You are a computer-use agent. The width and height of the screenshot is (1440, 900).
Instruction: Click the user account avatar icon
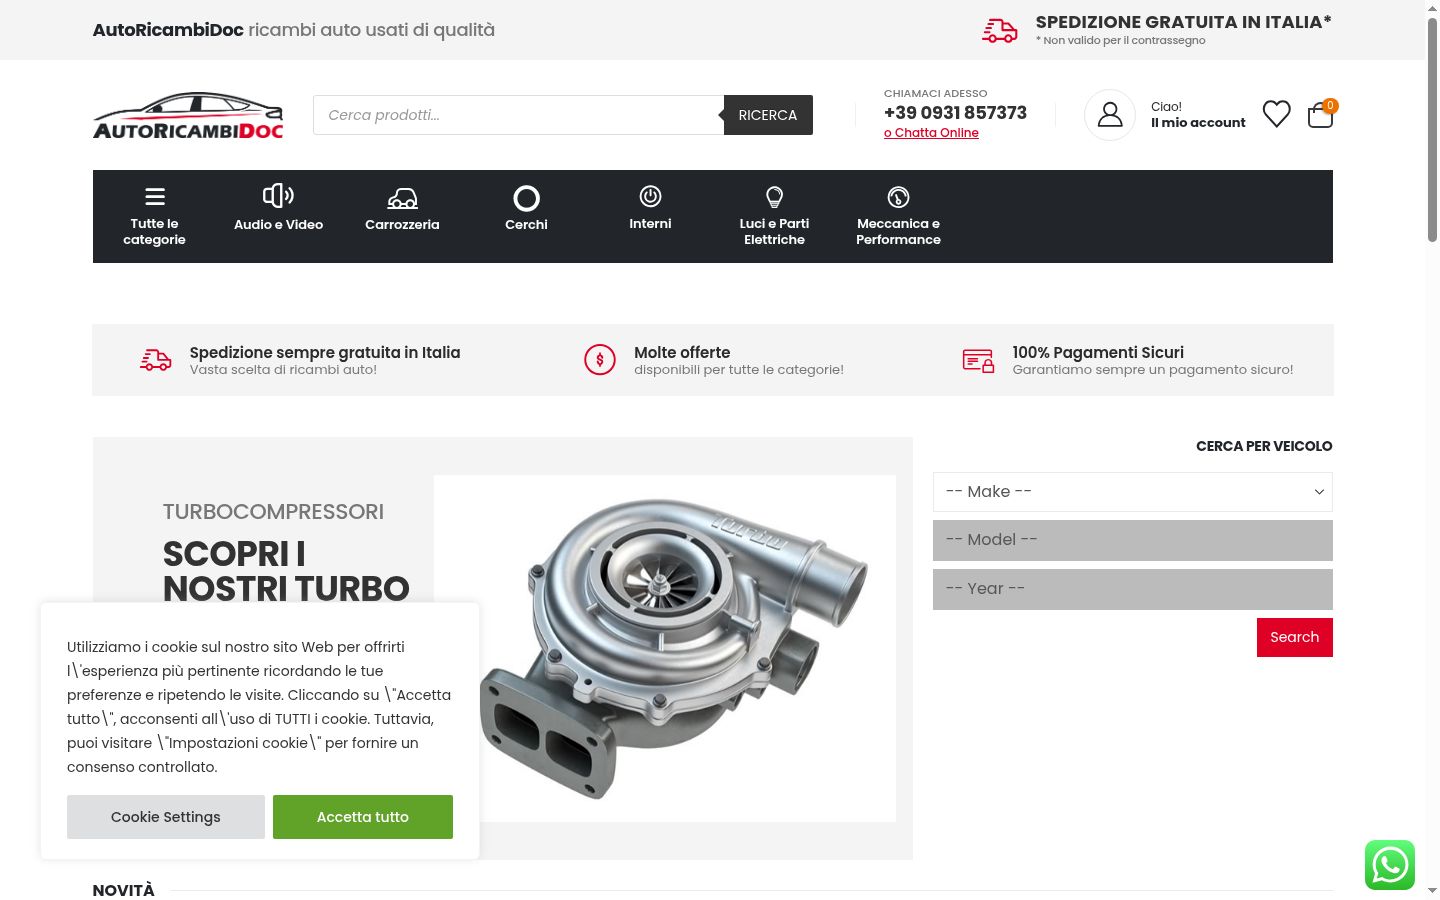point(1110,115)
